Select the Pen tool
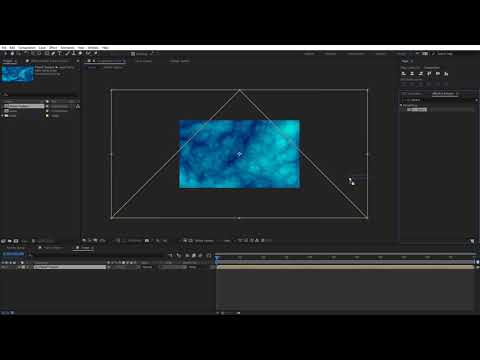Screen dimensions: 480x360 (53, 53)
